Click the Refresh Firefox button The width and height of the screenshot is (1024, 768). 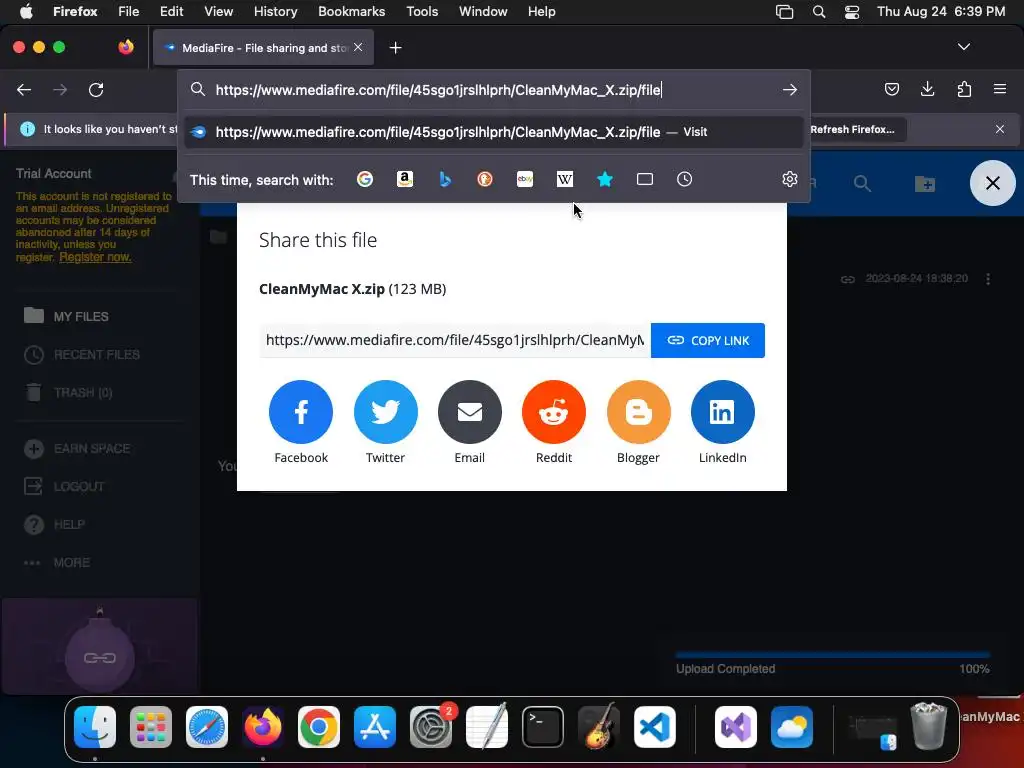point(852,129)
